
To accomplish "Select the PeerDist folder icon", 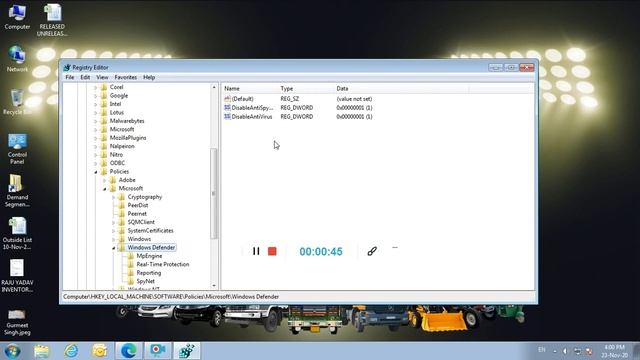I will click(122, 205).
